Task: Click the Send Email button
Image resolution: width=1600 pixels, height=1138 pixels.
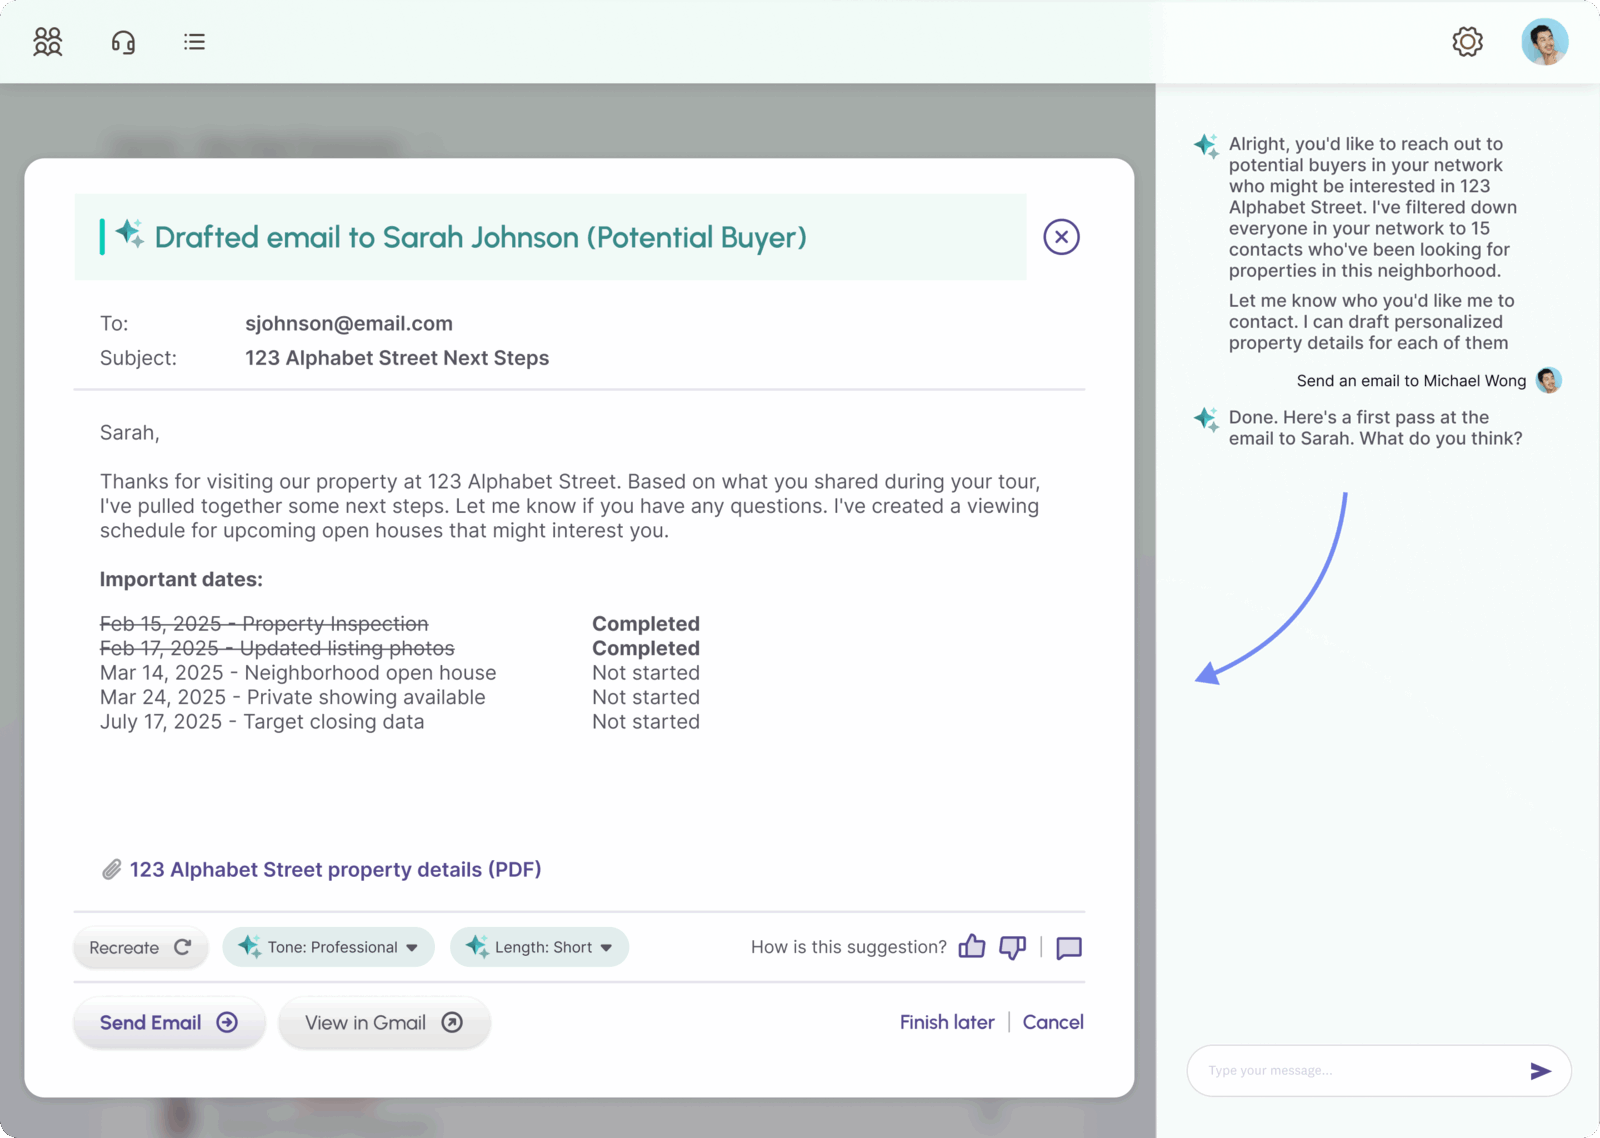Action: tap(169, 1022)
